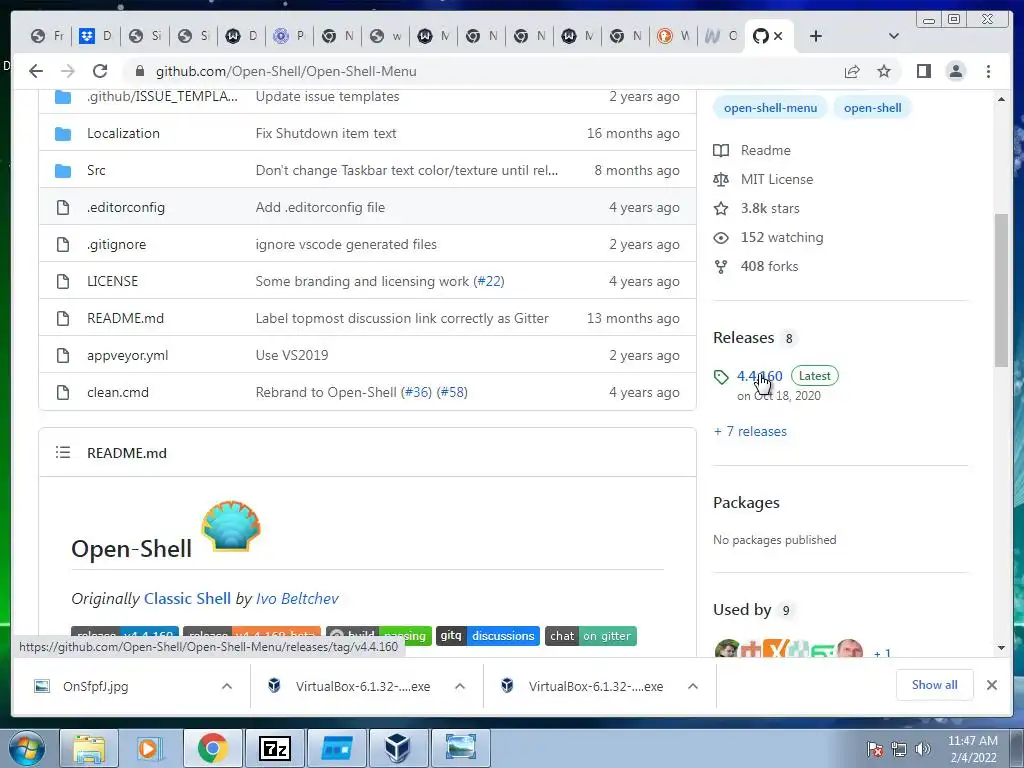
Task: Click the chat on gitter badge
Action: click(x=590, y=635)
